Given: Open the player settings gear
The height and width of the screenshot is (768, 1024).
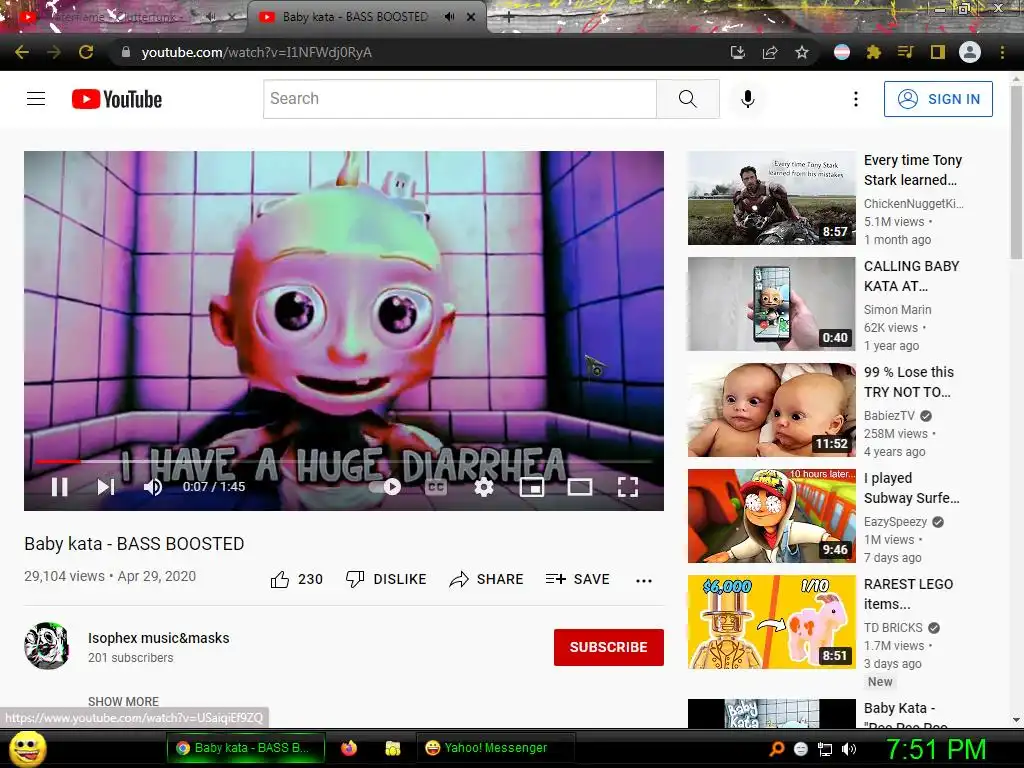Looking at the screenshot, I should 484,487.
